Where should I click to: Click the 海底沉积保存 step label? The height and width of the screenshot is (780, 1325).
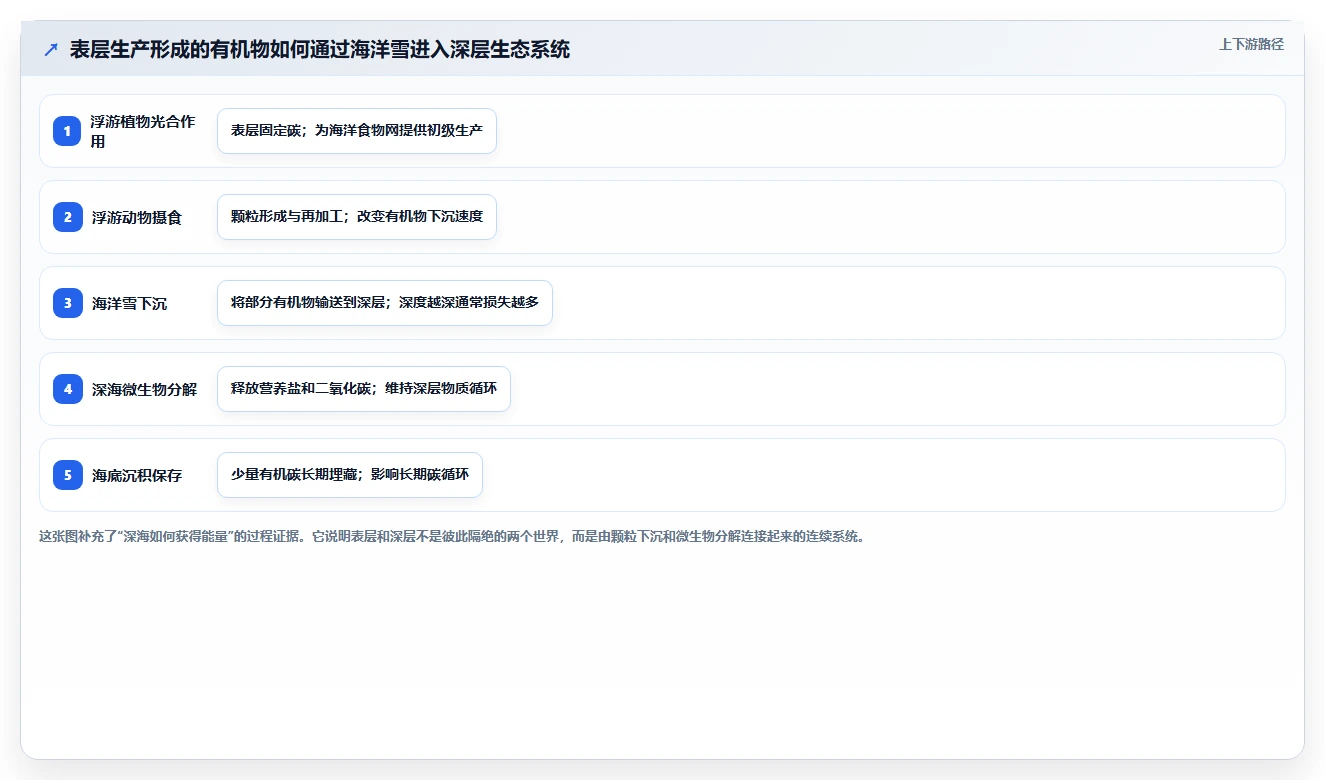pyautogui.click(x=137, y=475)
